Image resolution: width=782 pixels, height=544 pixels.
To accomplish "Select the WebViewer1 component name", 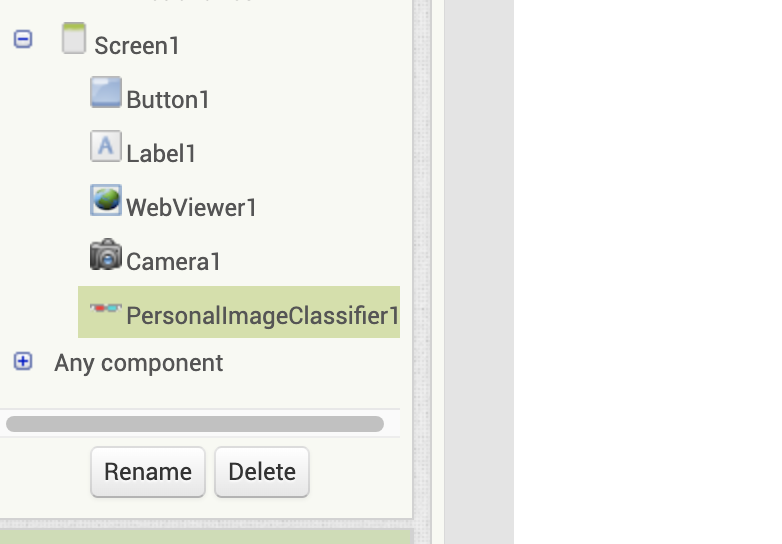I will 191,207.
